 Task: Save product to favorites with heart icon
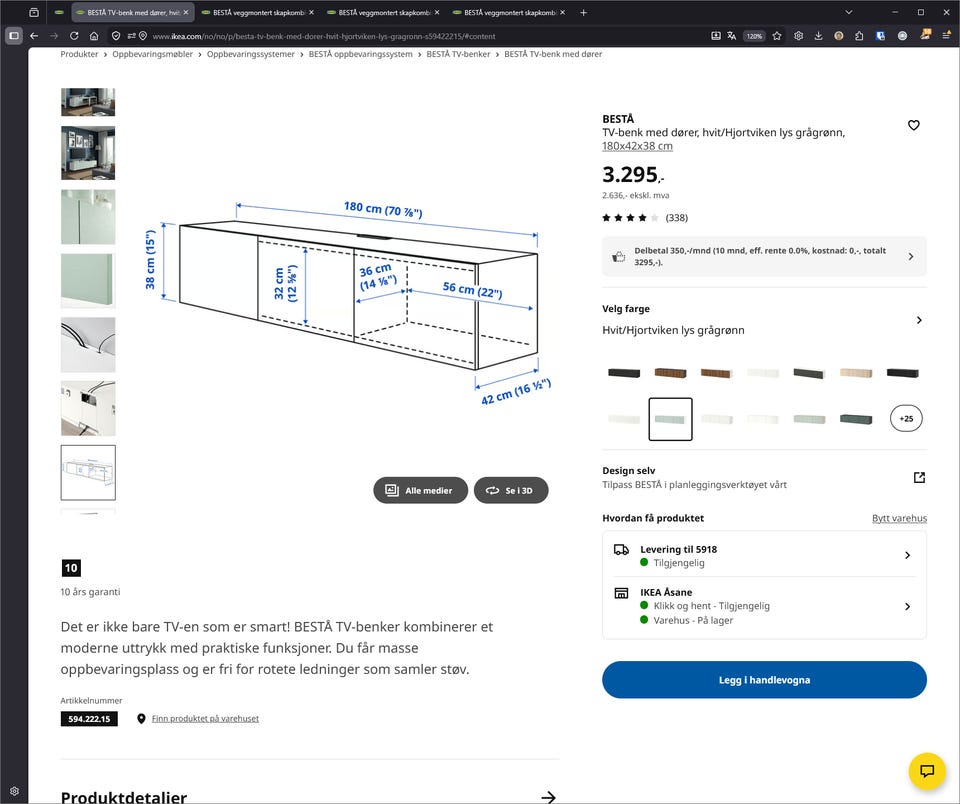pos(913,126)
